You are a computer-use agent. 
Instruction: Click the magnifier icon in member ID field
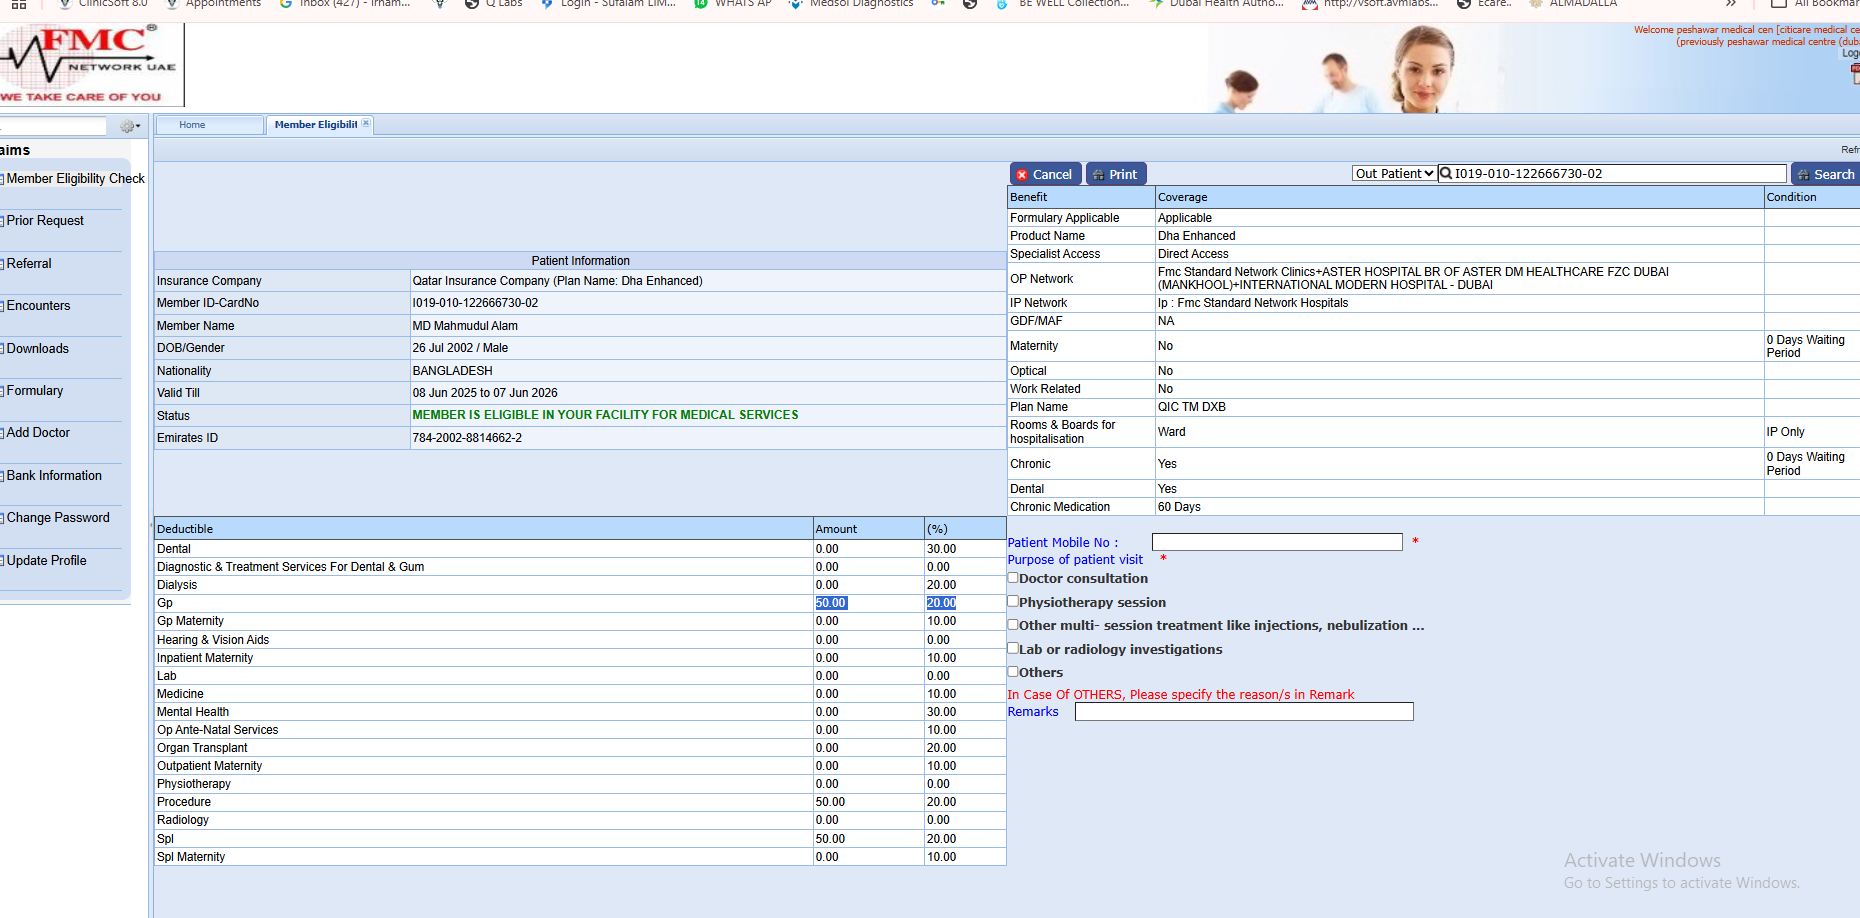[x=1446, y=174]
